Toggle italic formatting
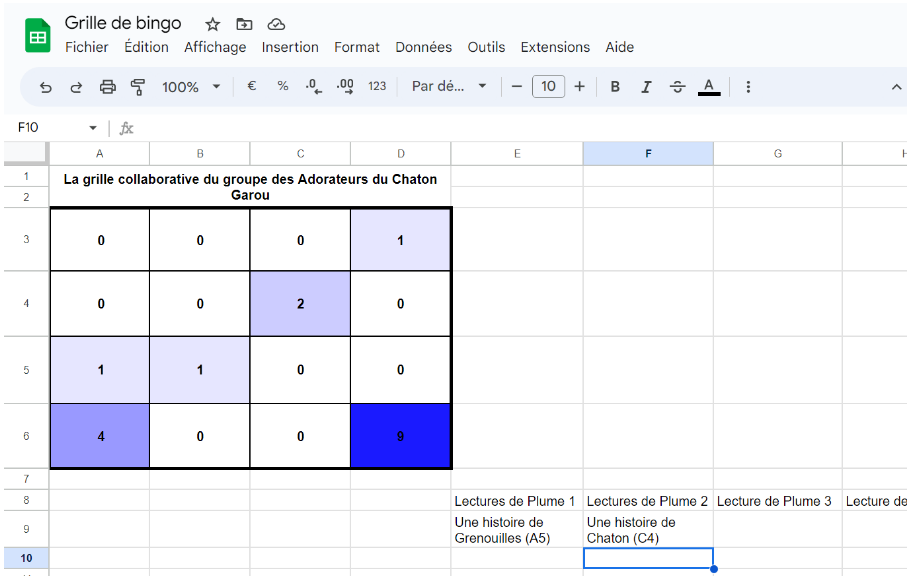 646,87
